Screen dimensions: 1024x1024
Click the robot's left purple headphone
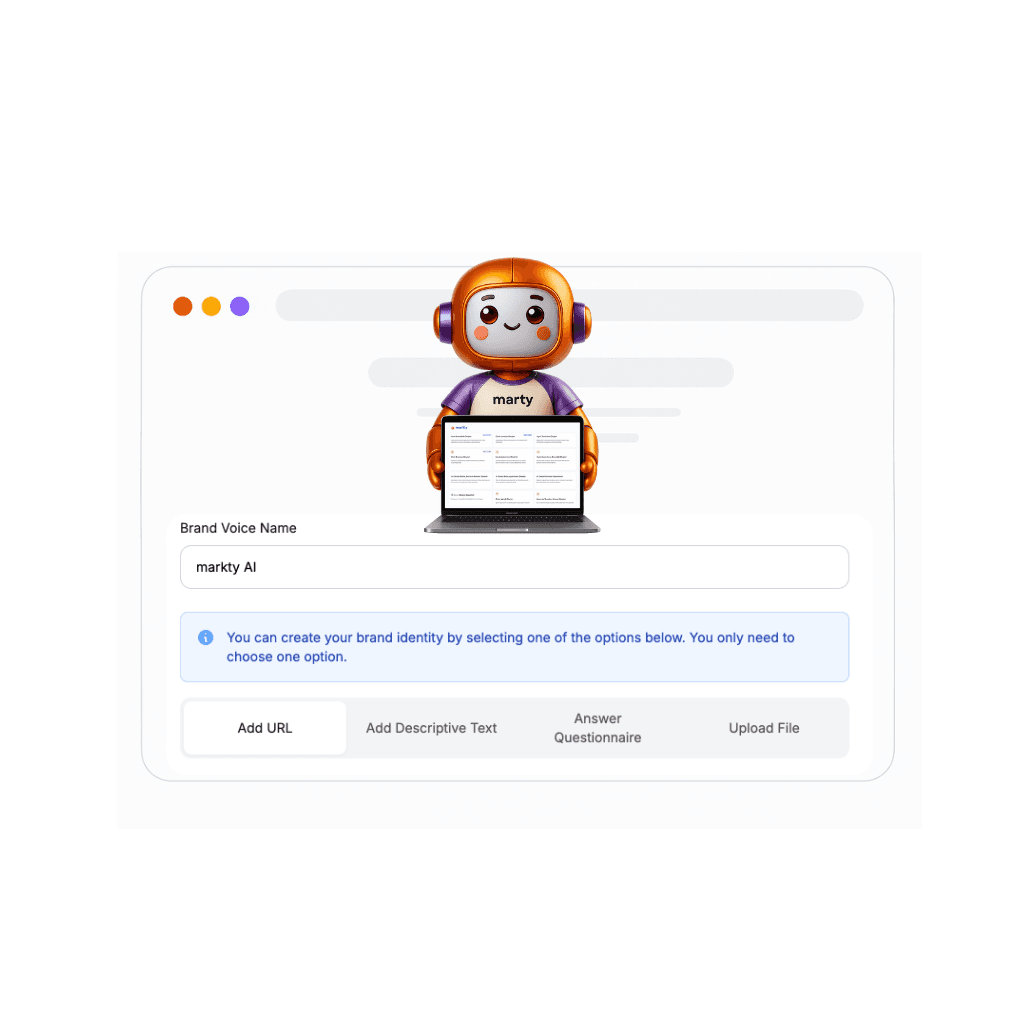444,323
